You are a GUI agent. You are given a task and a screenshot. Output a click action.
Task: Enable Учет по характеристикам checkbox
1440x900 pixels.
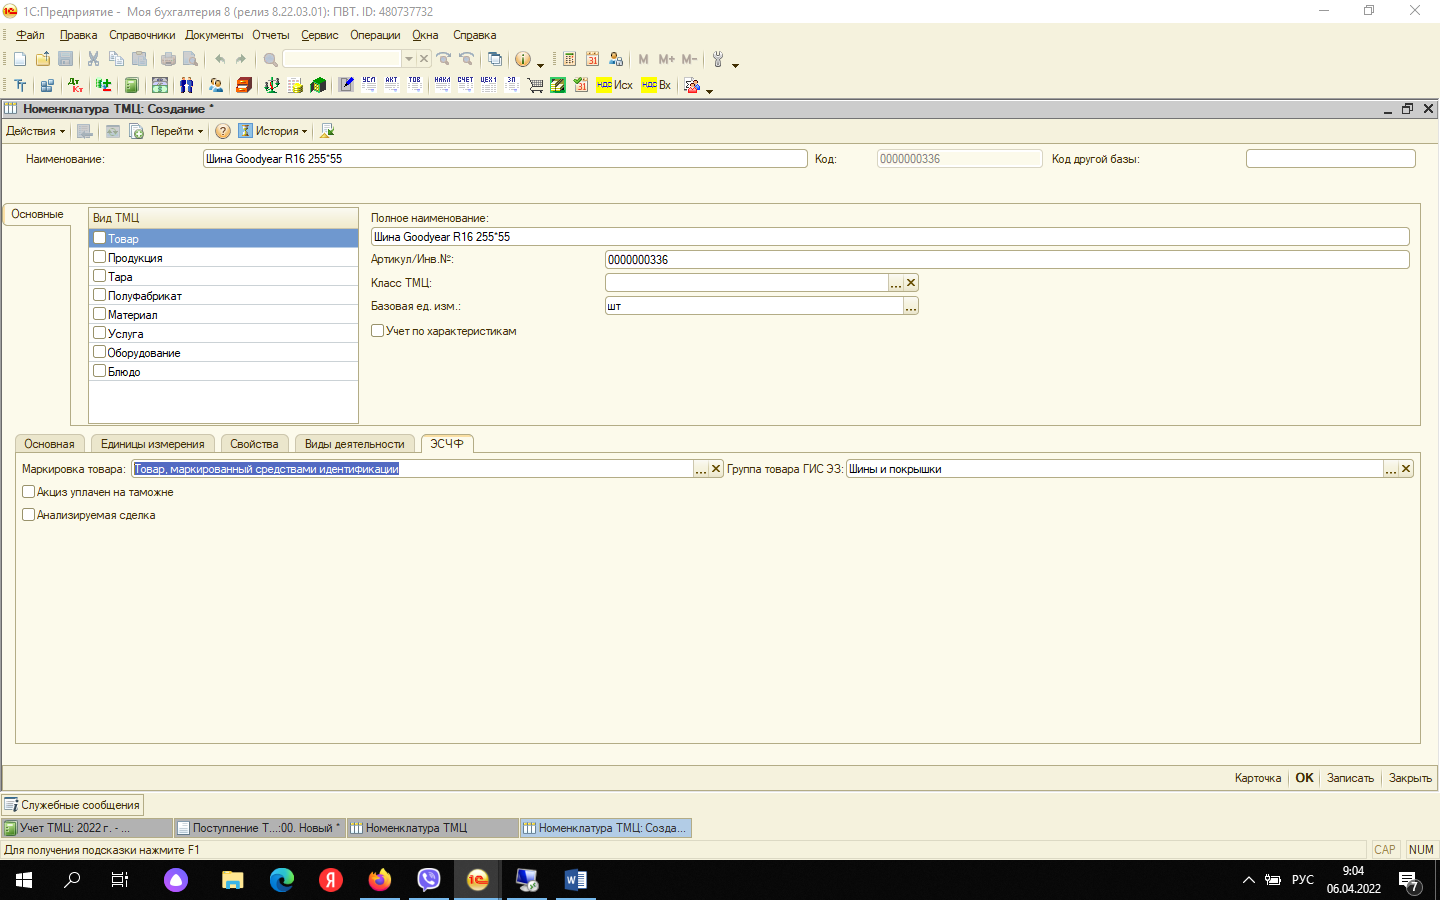click(x=378, y=331)
